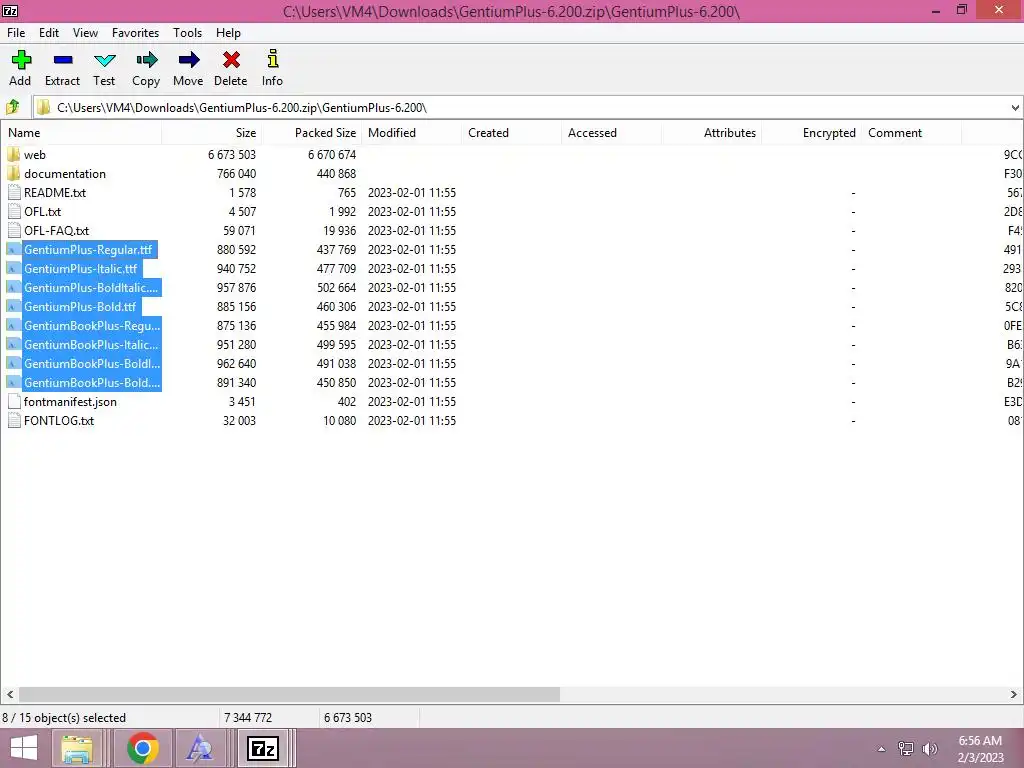Screen dimensions: 1024x768
Task: Sort by Size column header
Action: 212,133
